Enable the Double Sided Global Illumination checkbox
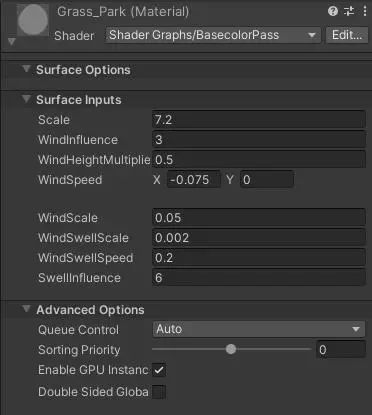 click(159, 392)
